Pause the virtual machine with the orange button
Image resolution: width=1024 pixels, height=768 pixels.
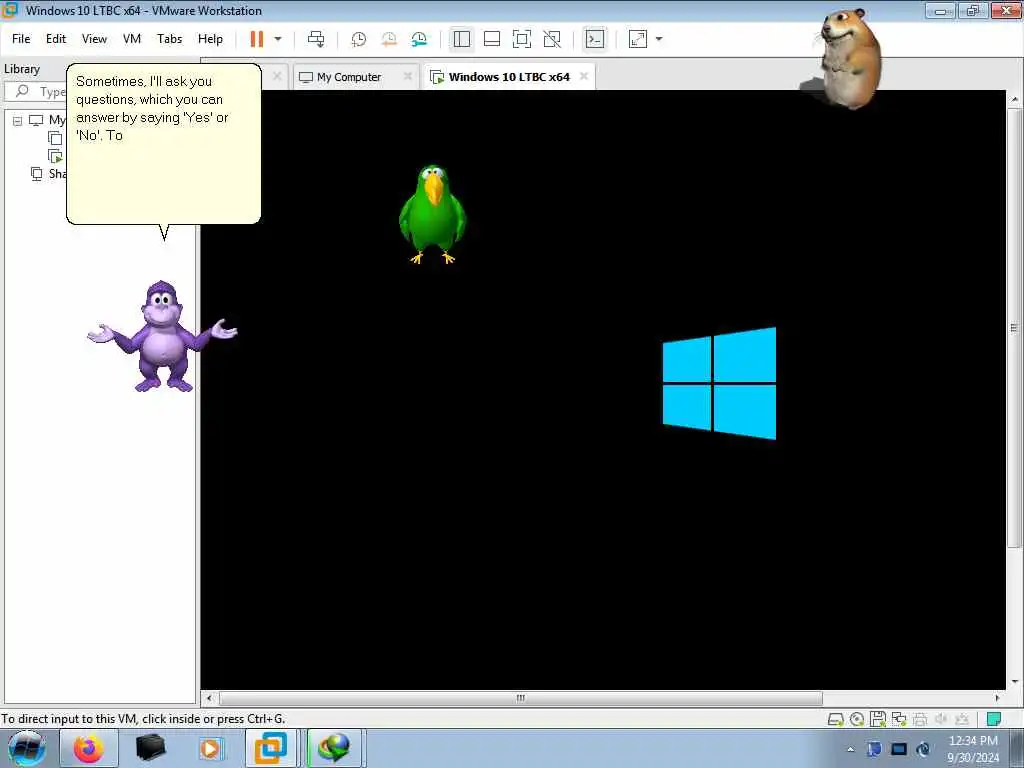257,39
